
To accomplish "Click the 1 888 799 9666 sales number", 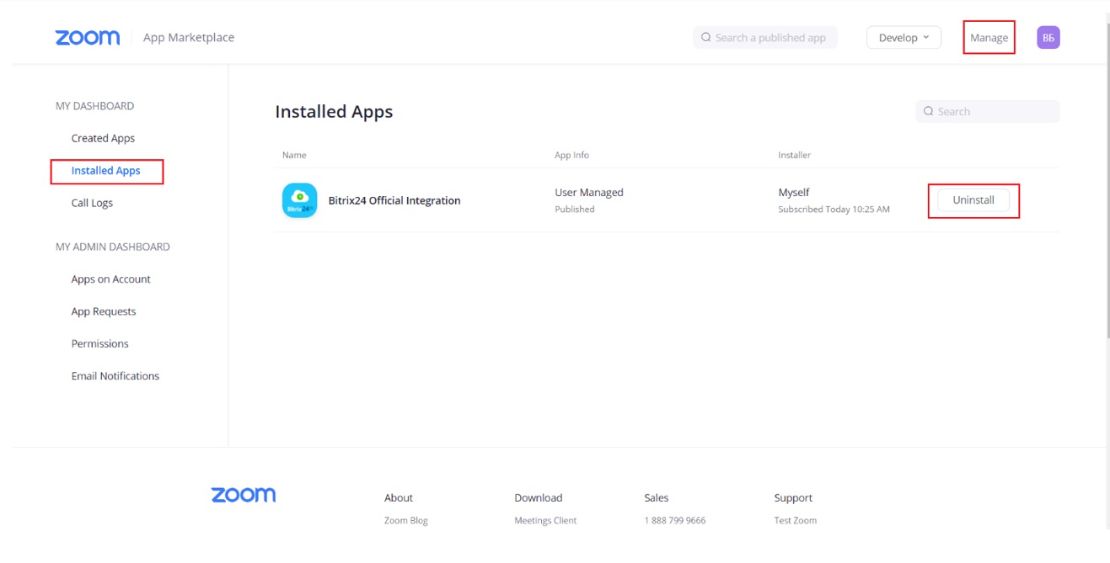I will [x=675, y=521].
